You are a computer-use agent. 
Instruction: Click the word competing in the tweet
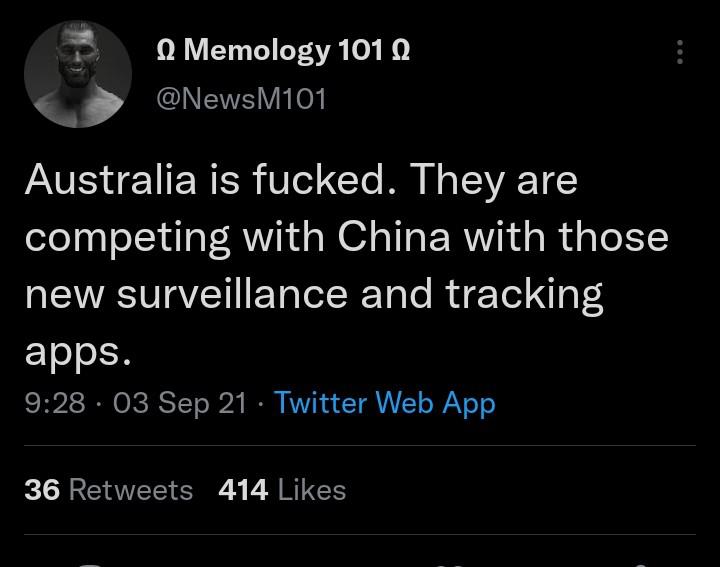pyautogui.click(x=125, y=239)
